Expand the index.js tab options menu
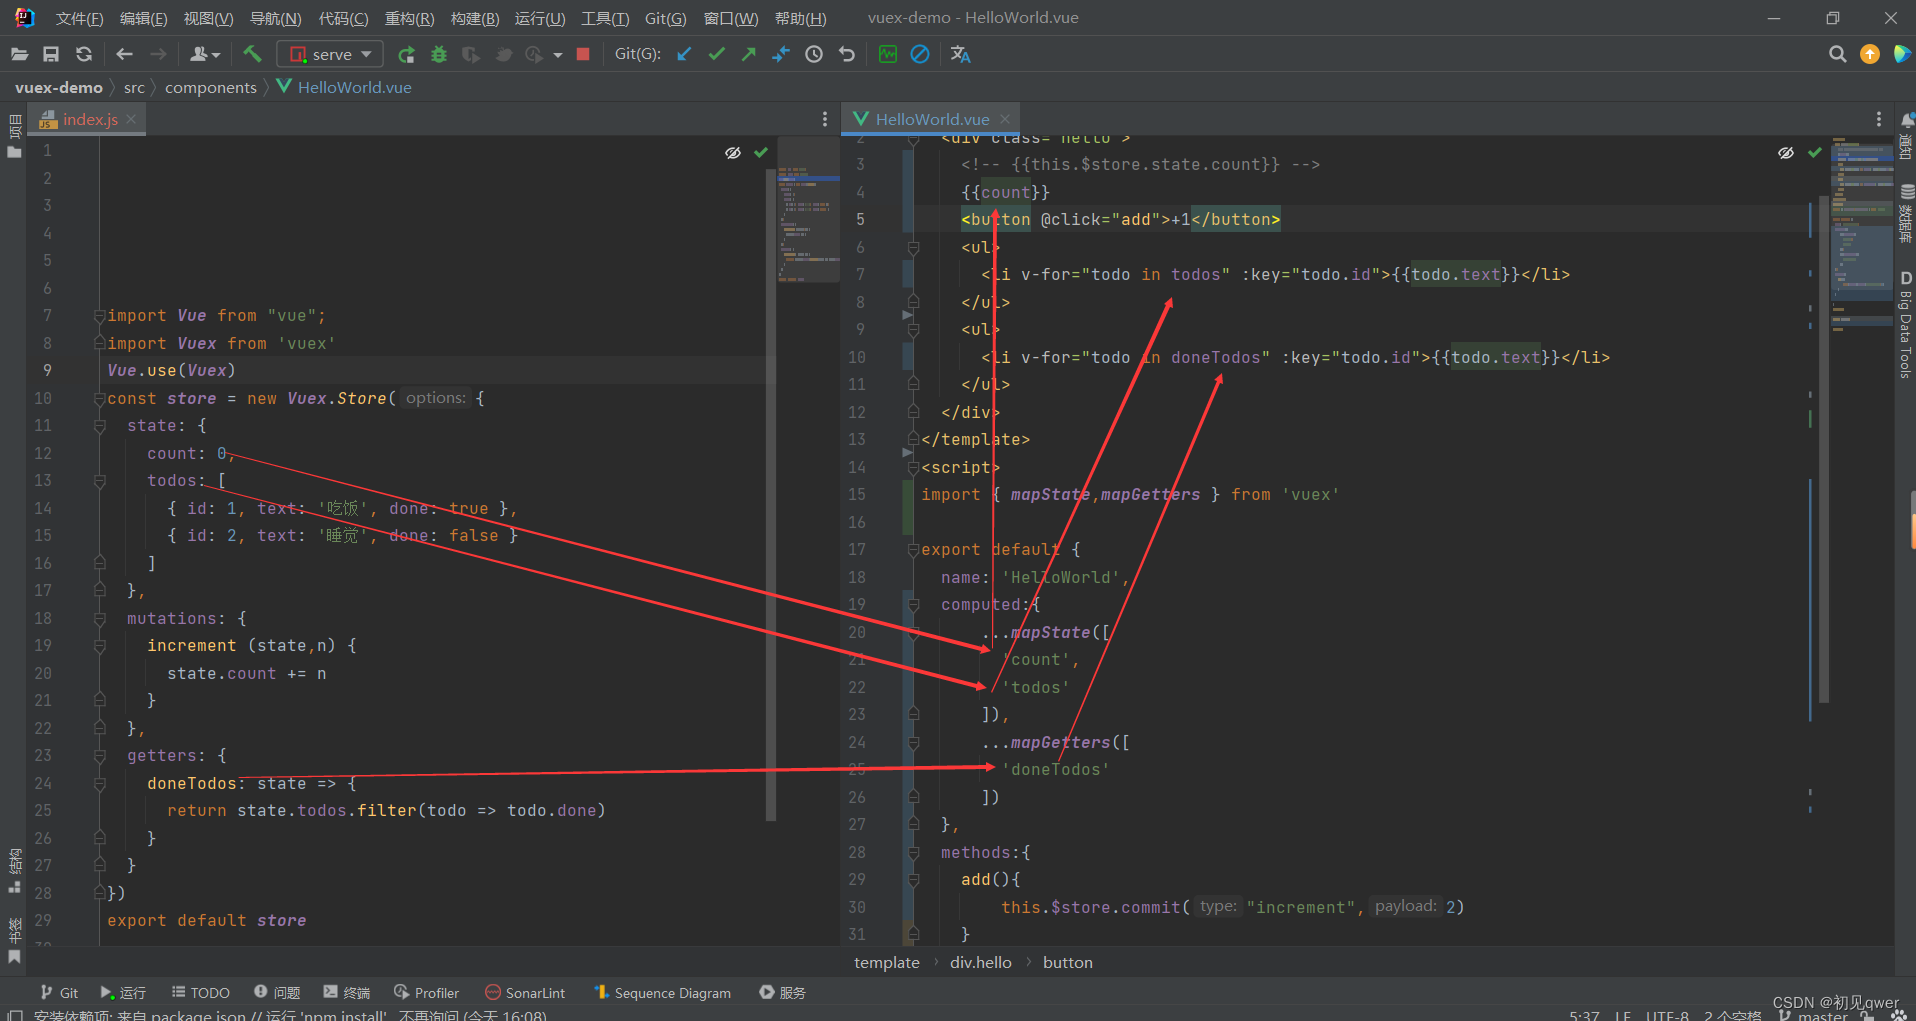Screen dimensions: 1916x1021 824,119
